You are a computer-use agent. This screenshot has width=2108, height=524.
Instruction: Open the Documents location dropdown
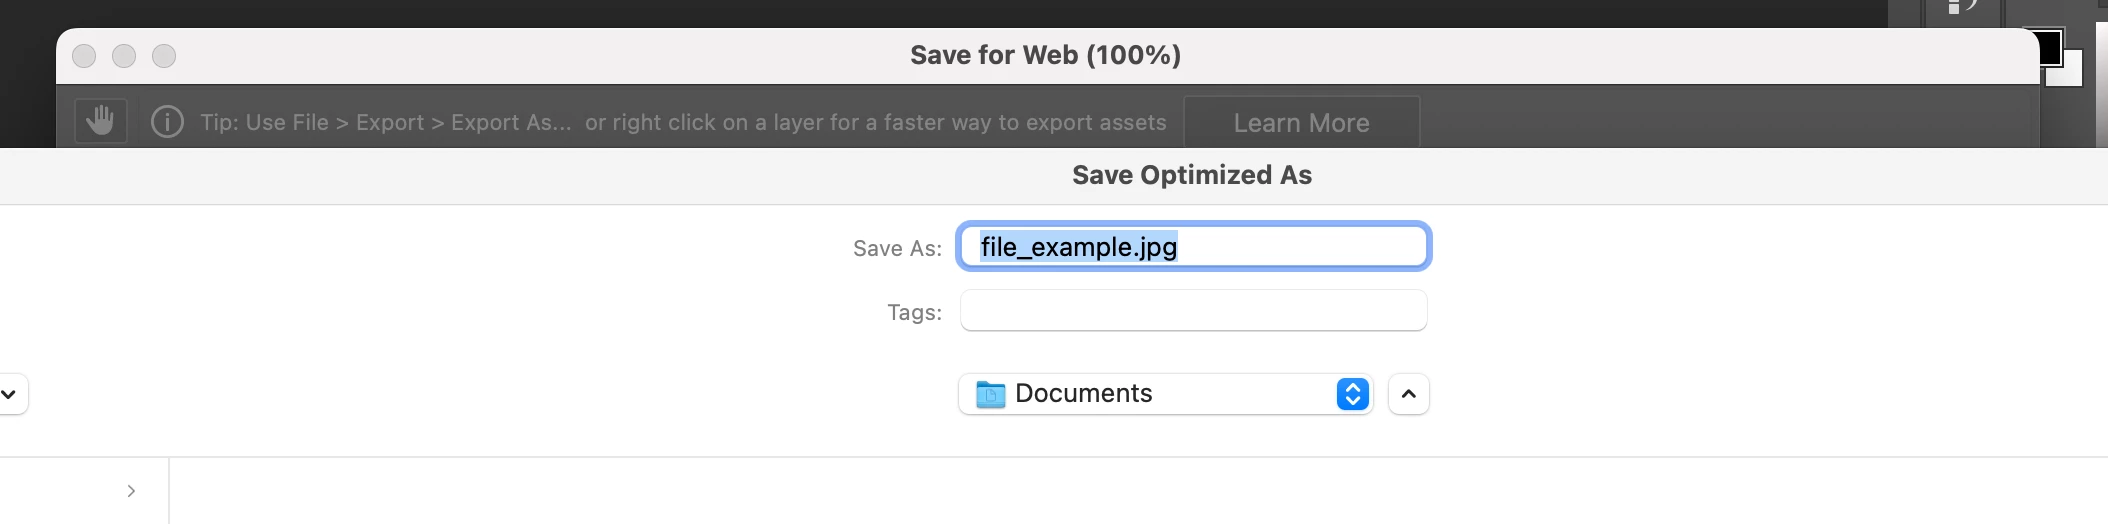coord(1150,394)
